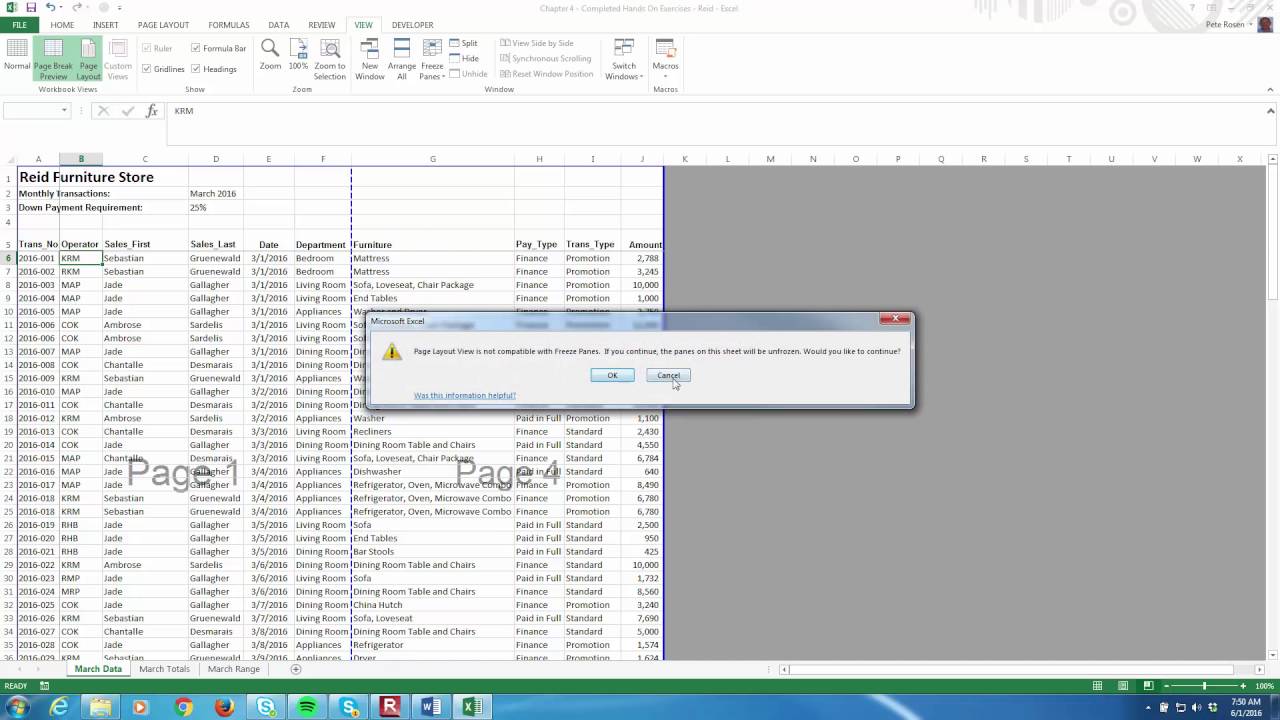
Task: Click Hide window command
Action: [464, 58]
